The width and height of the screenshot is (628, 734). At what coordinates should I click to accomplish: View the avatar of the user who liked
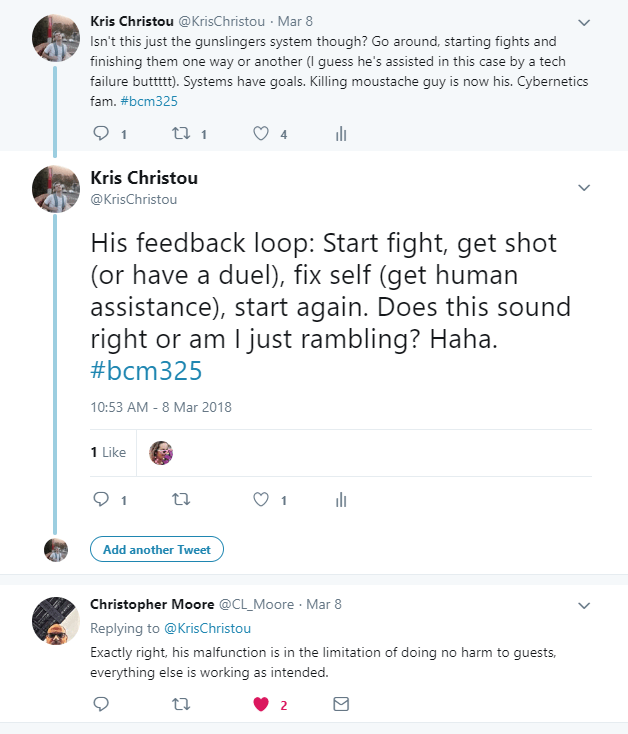coord(160,453)
